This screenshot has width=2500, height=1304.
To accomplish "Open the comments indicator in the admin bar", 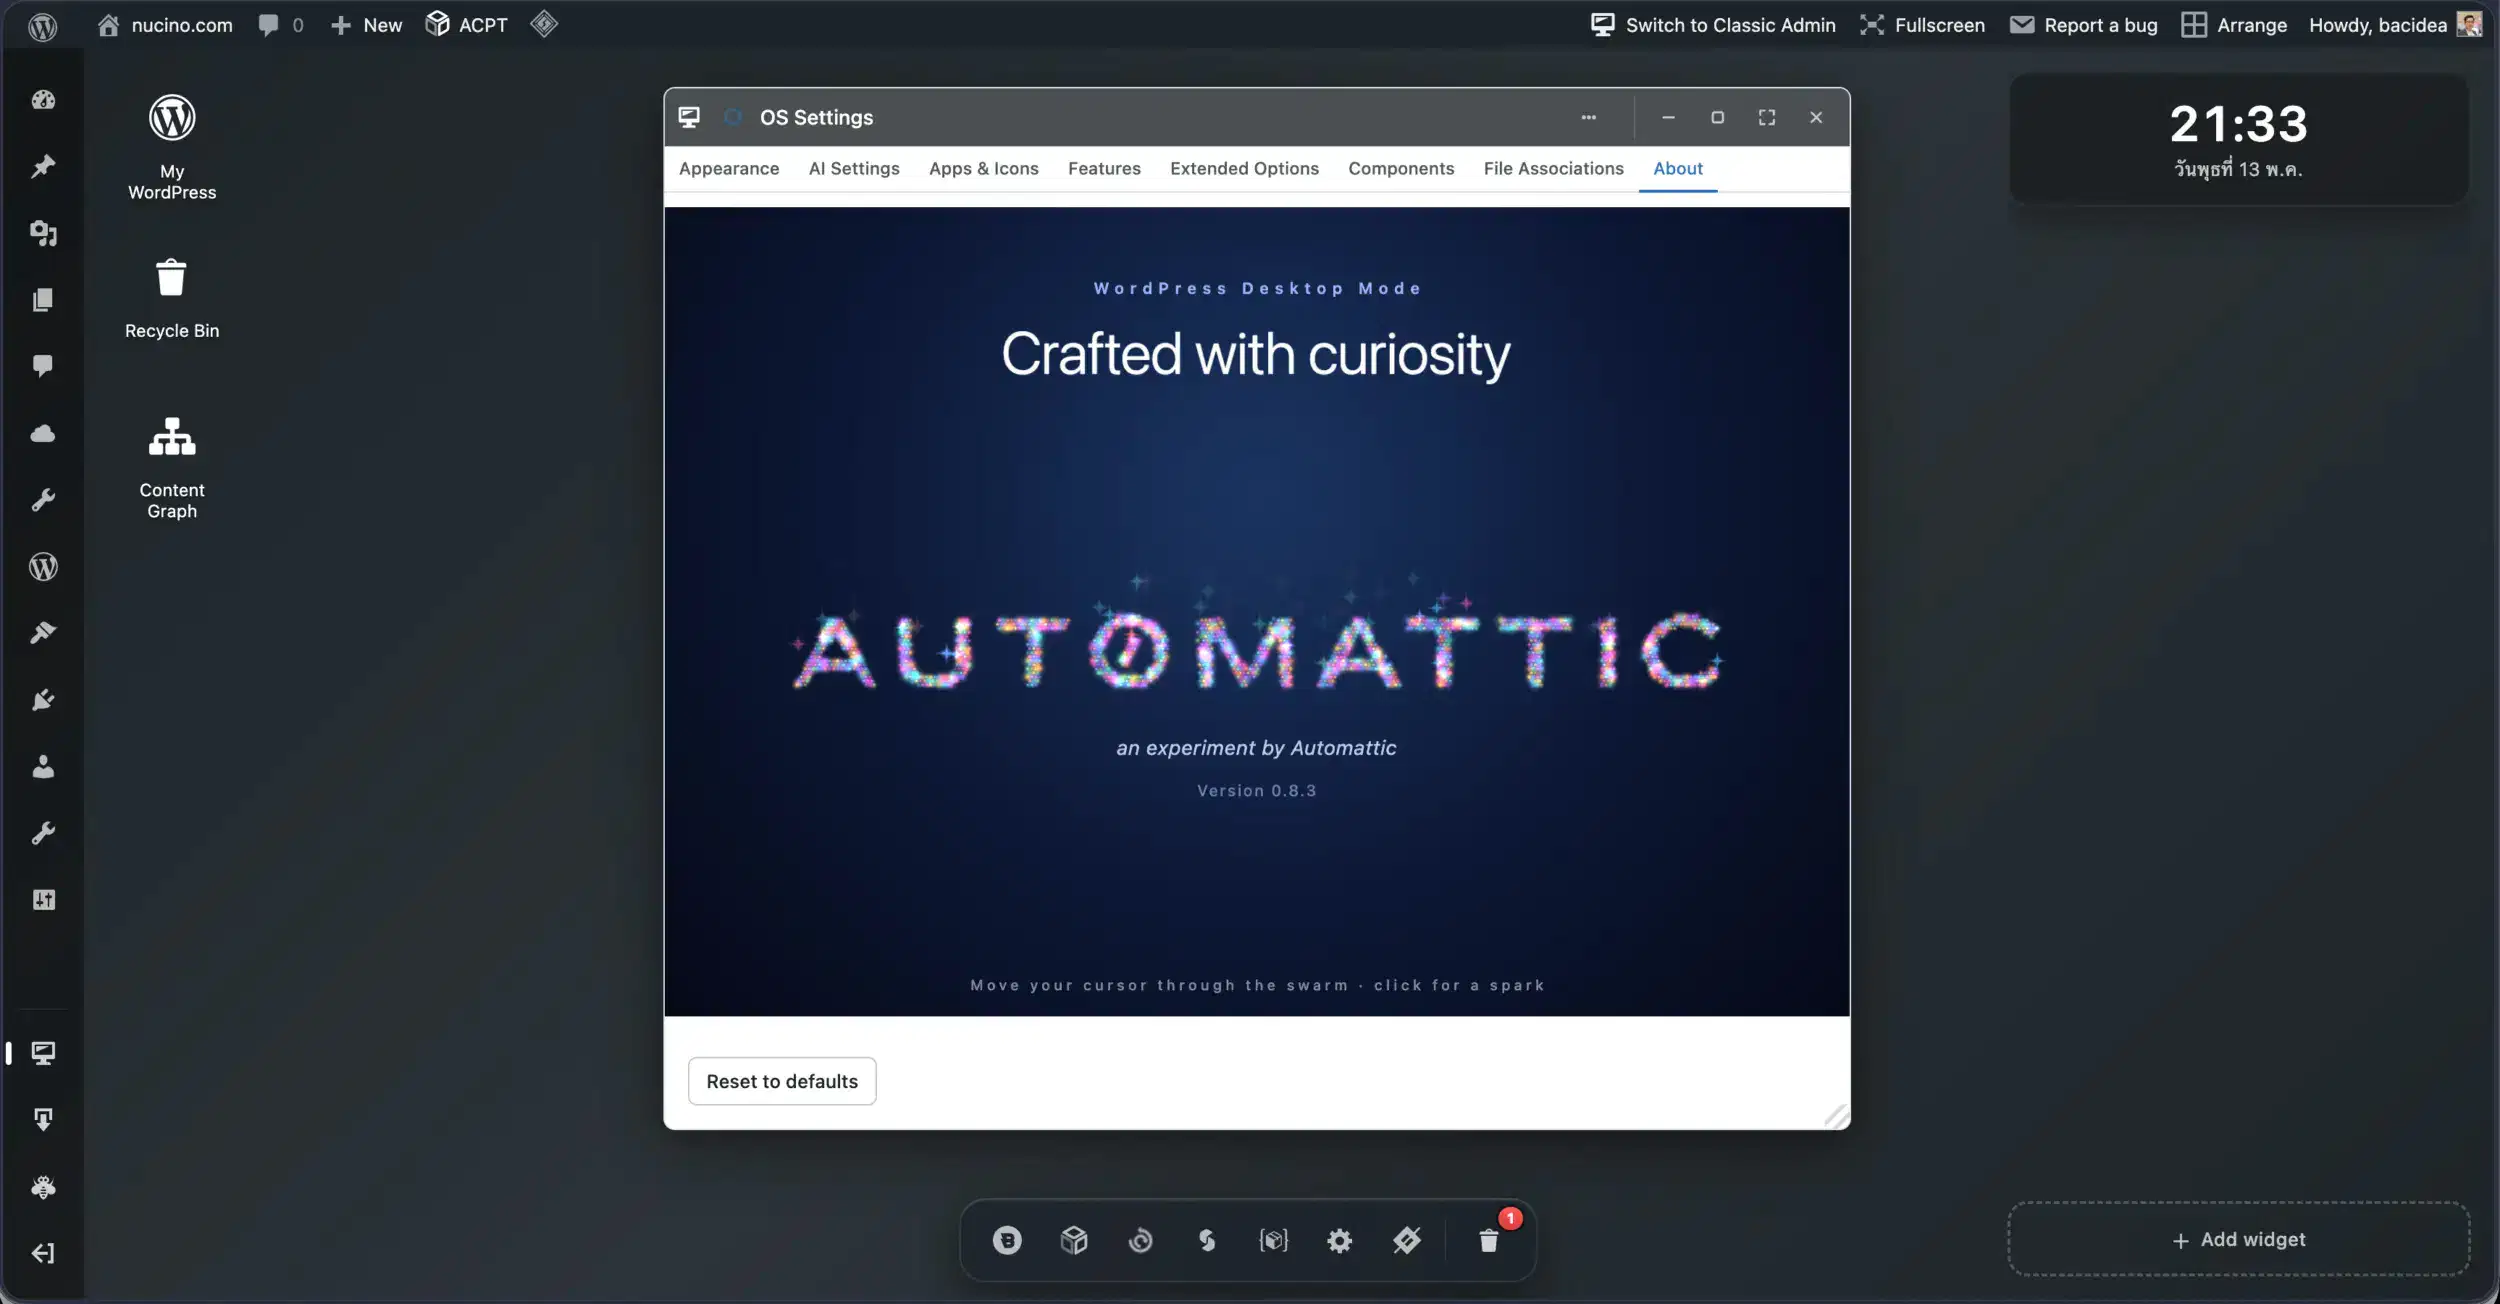I will click(x=280, y=25).
